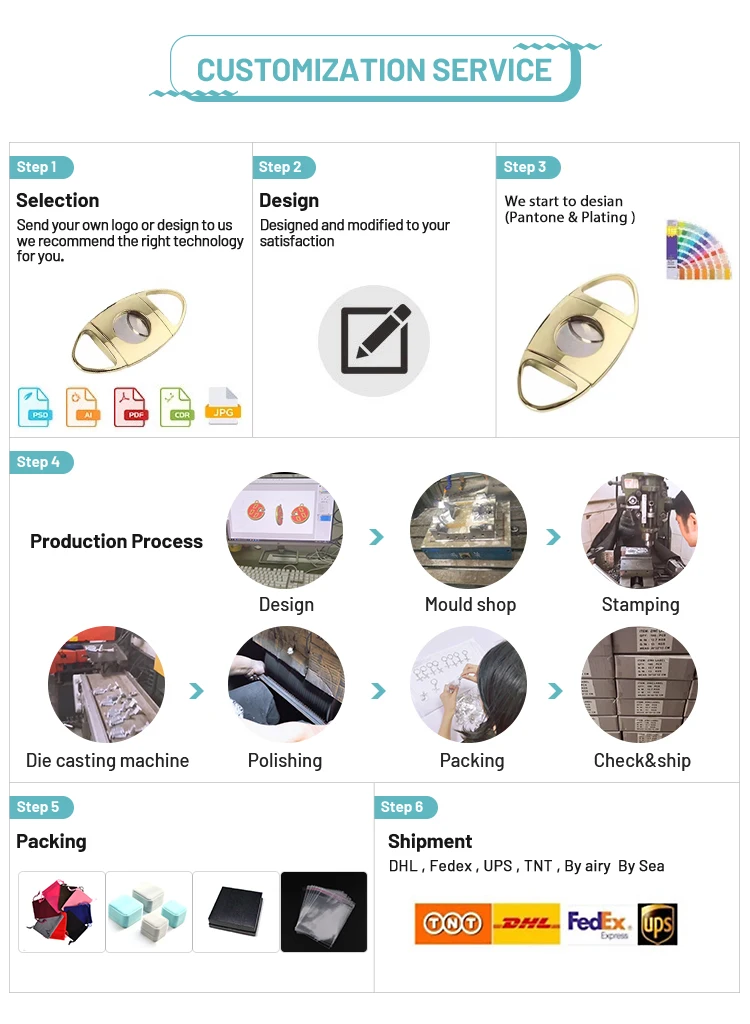Image resolution: width=750 pixels, height=1024 pixels.
Task: Click the FedEx Express logo
Action: pos(598,923)
